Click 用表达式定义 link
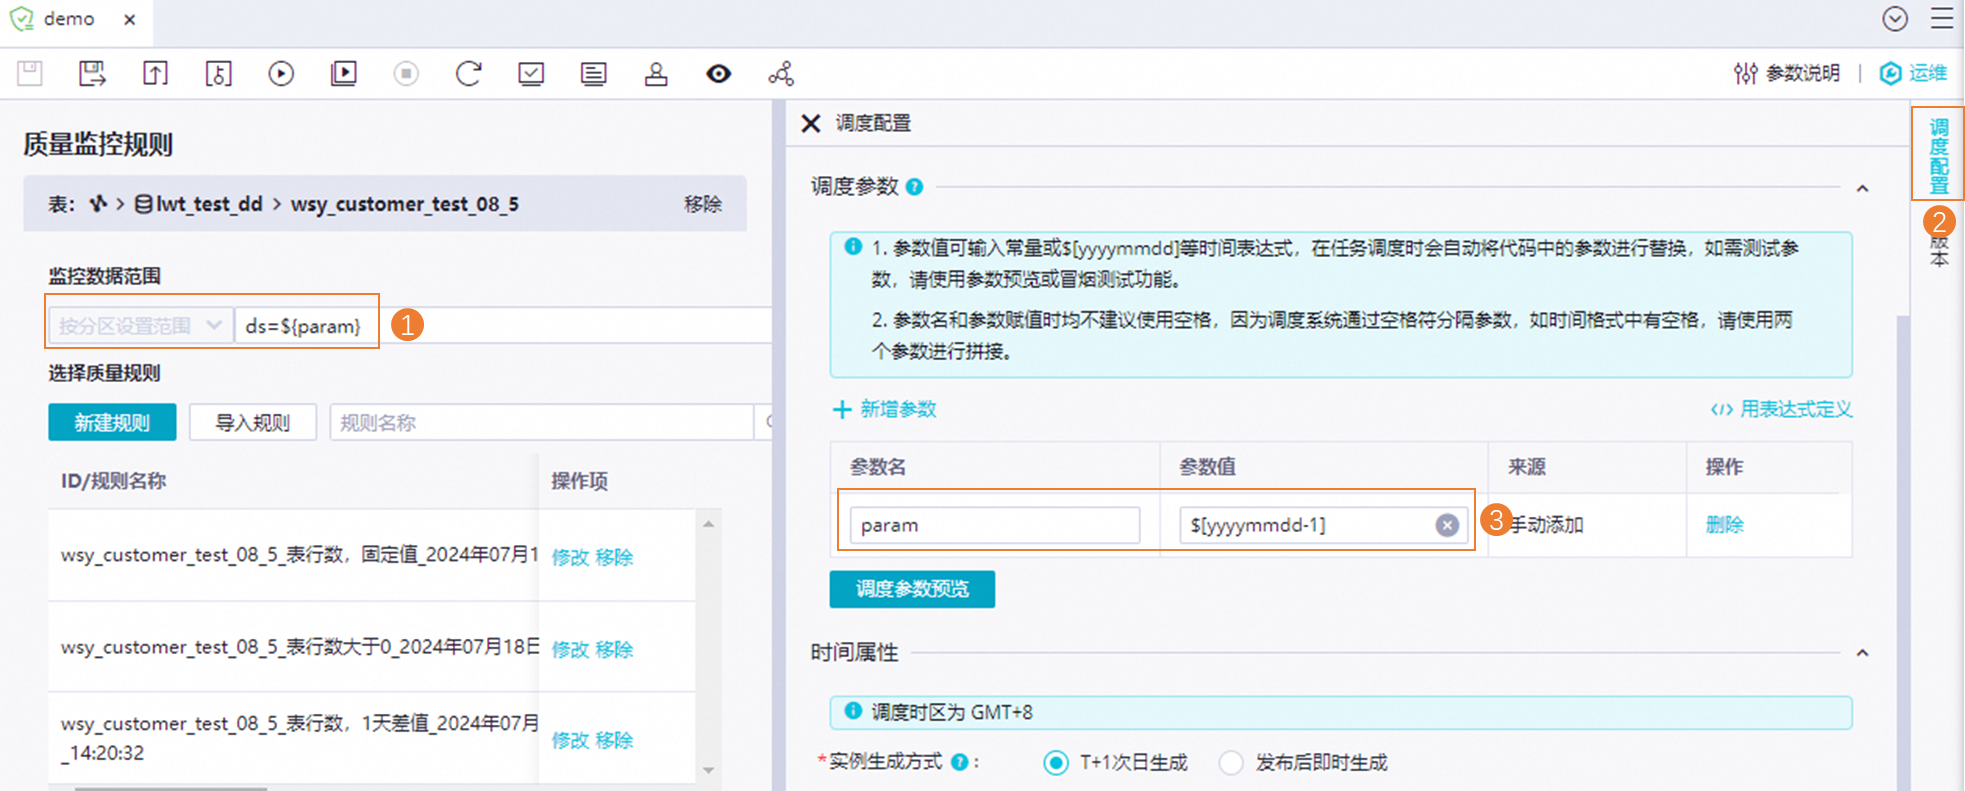The image size is (1965, 791). [1781, 409]
